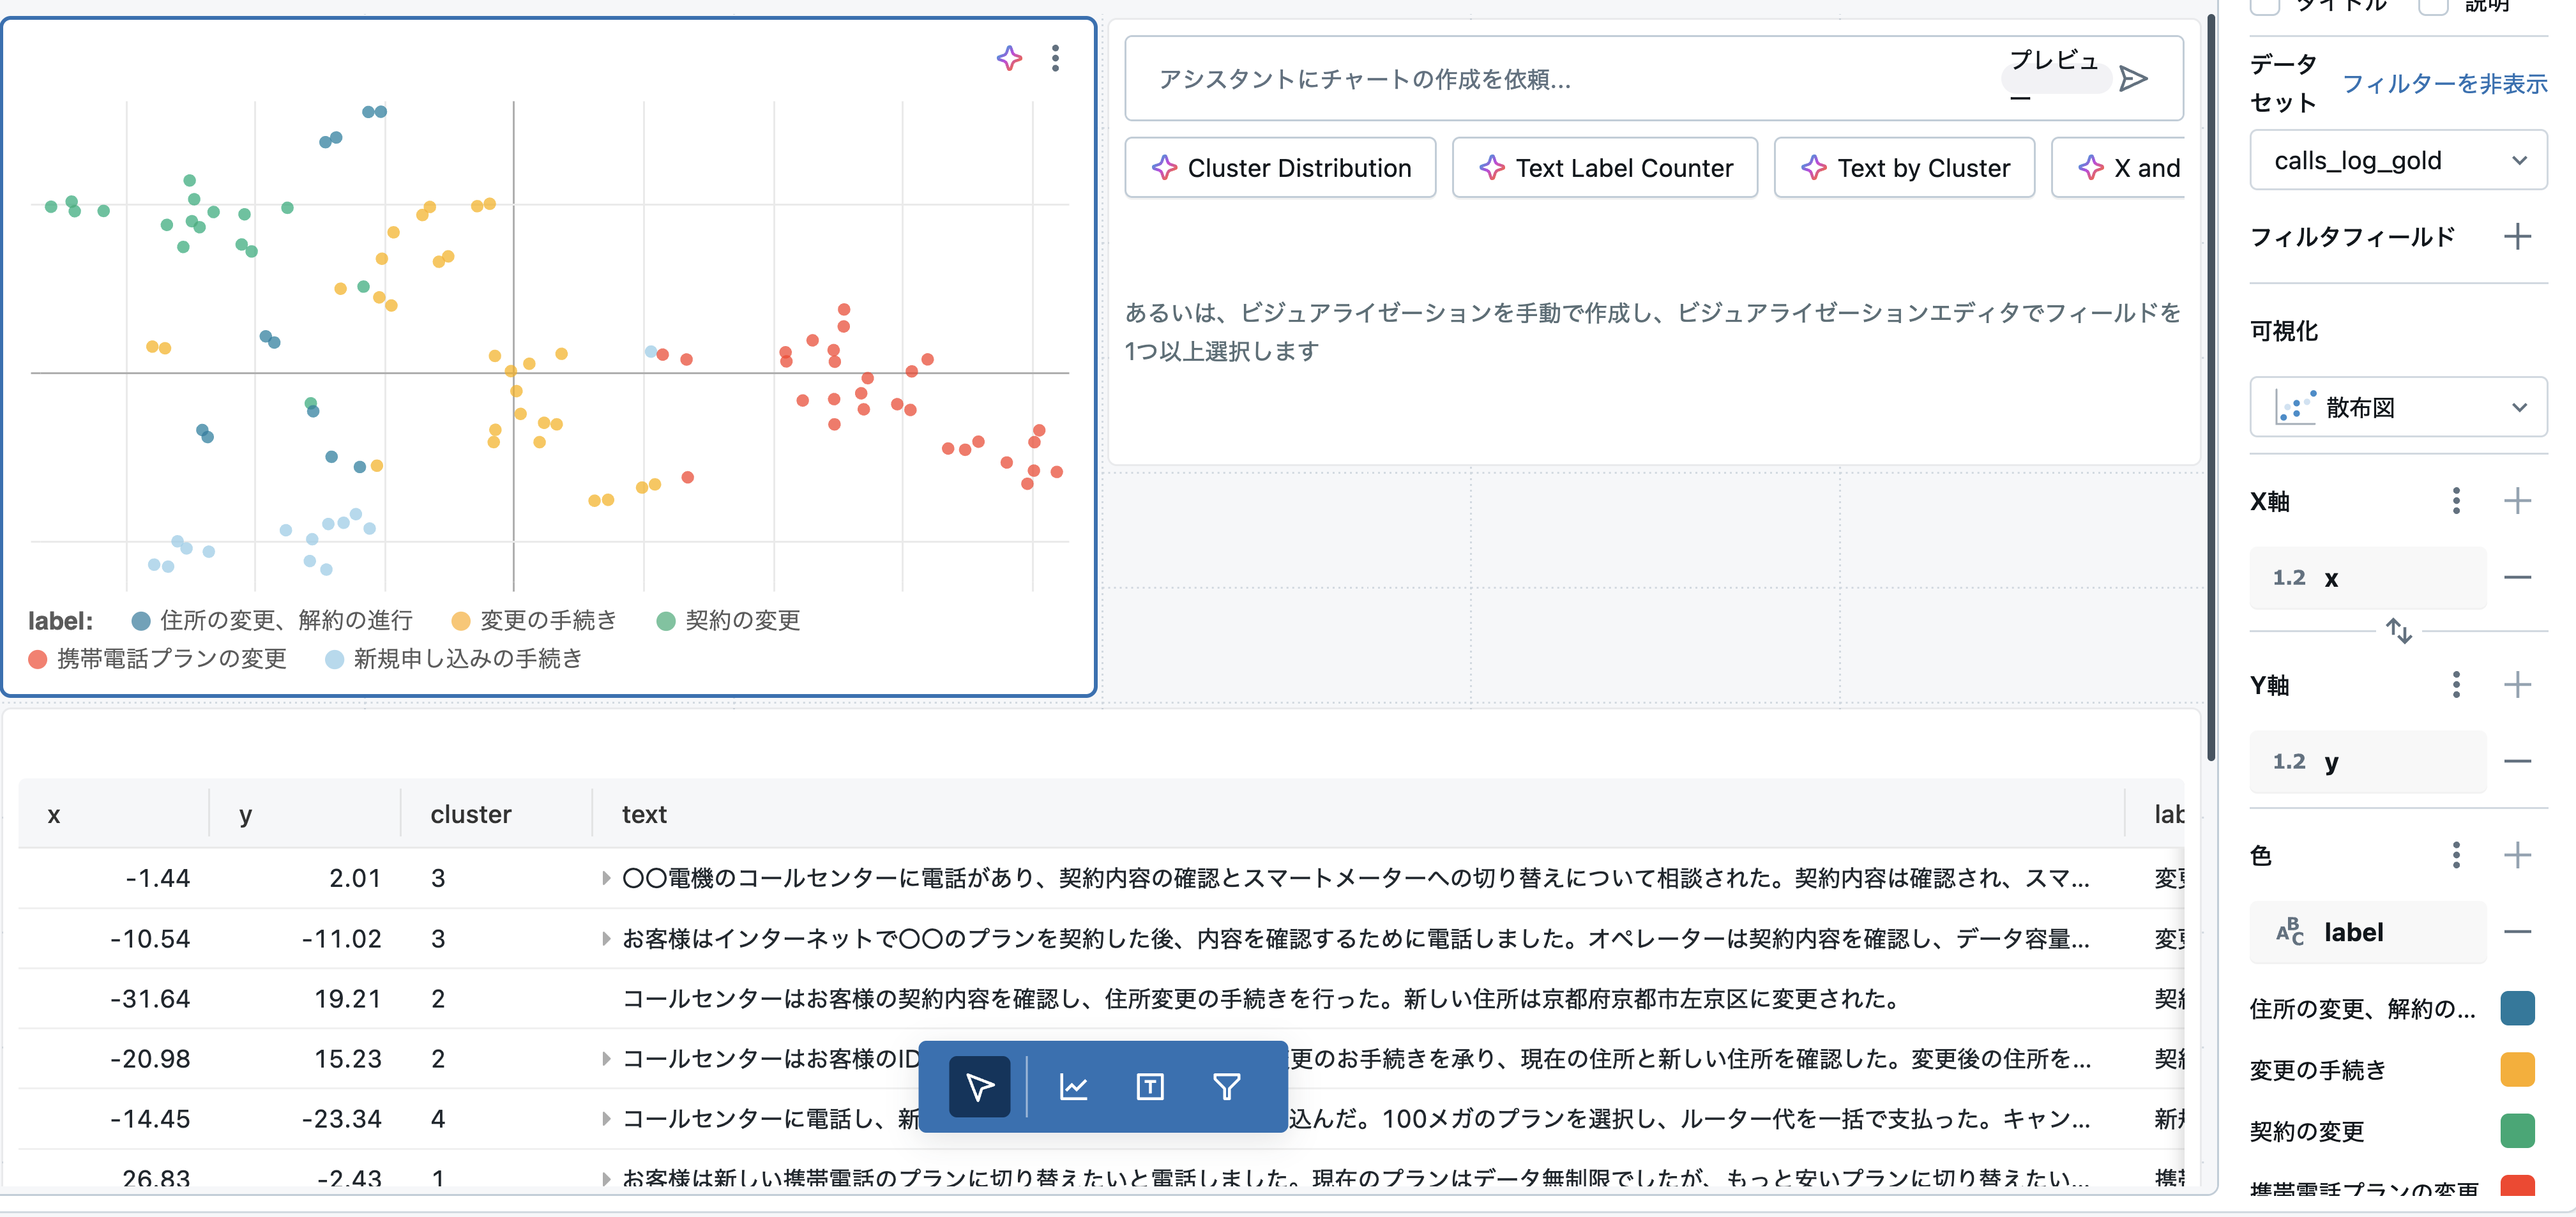Open the calls_log_gold dataset dropdown
Screen dimensions: 2576x1217
click(2397, 160)
